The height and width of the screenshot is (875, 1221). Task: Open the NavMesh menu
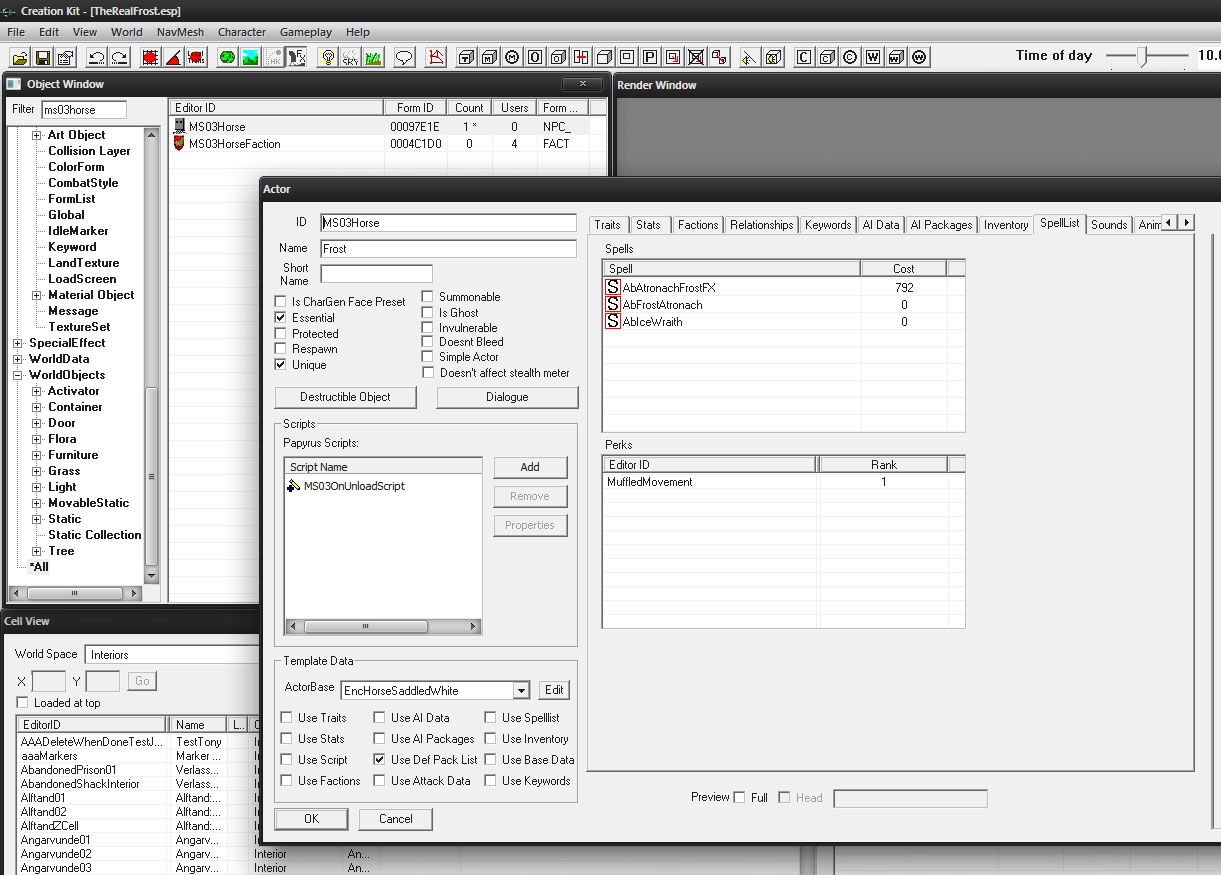(180, 32)
